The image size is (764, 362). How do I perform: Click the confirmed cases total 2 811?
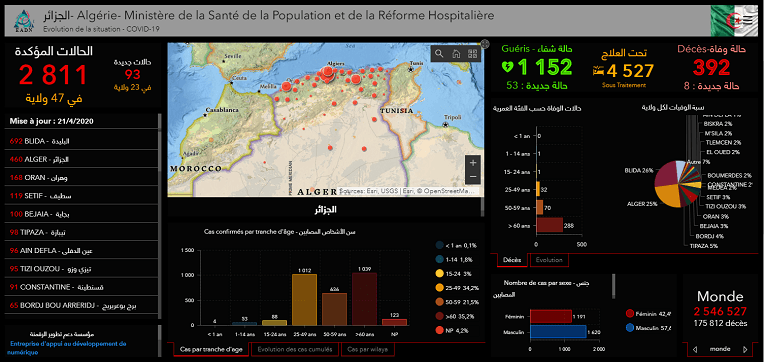coord(54,75)
